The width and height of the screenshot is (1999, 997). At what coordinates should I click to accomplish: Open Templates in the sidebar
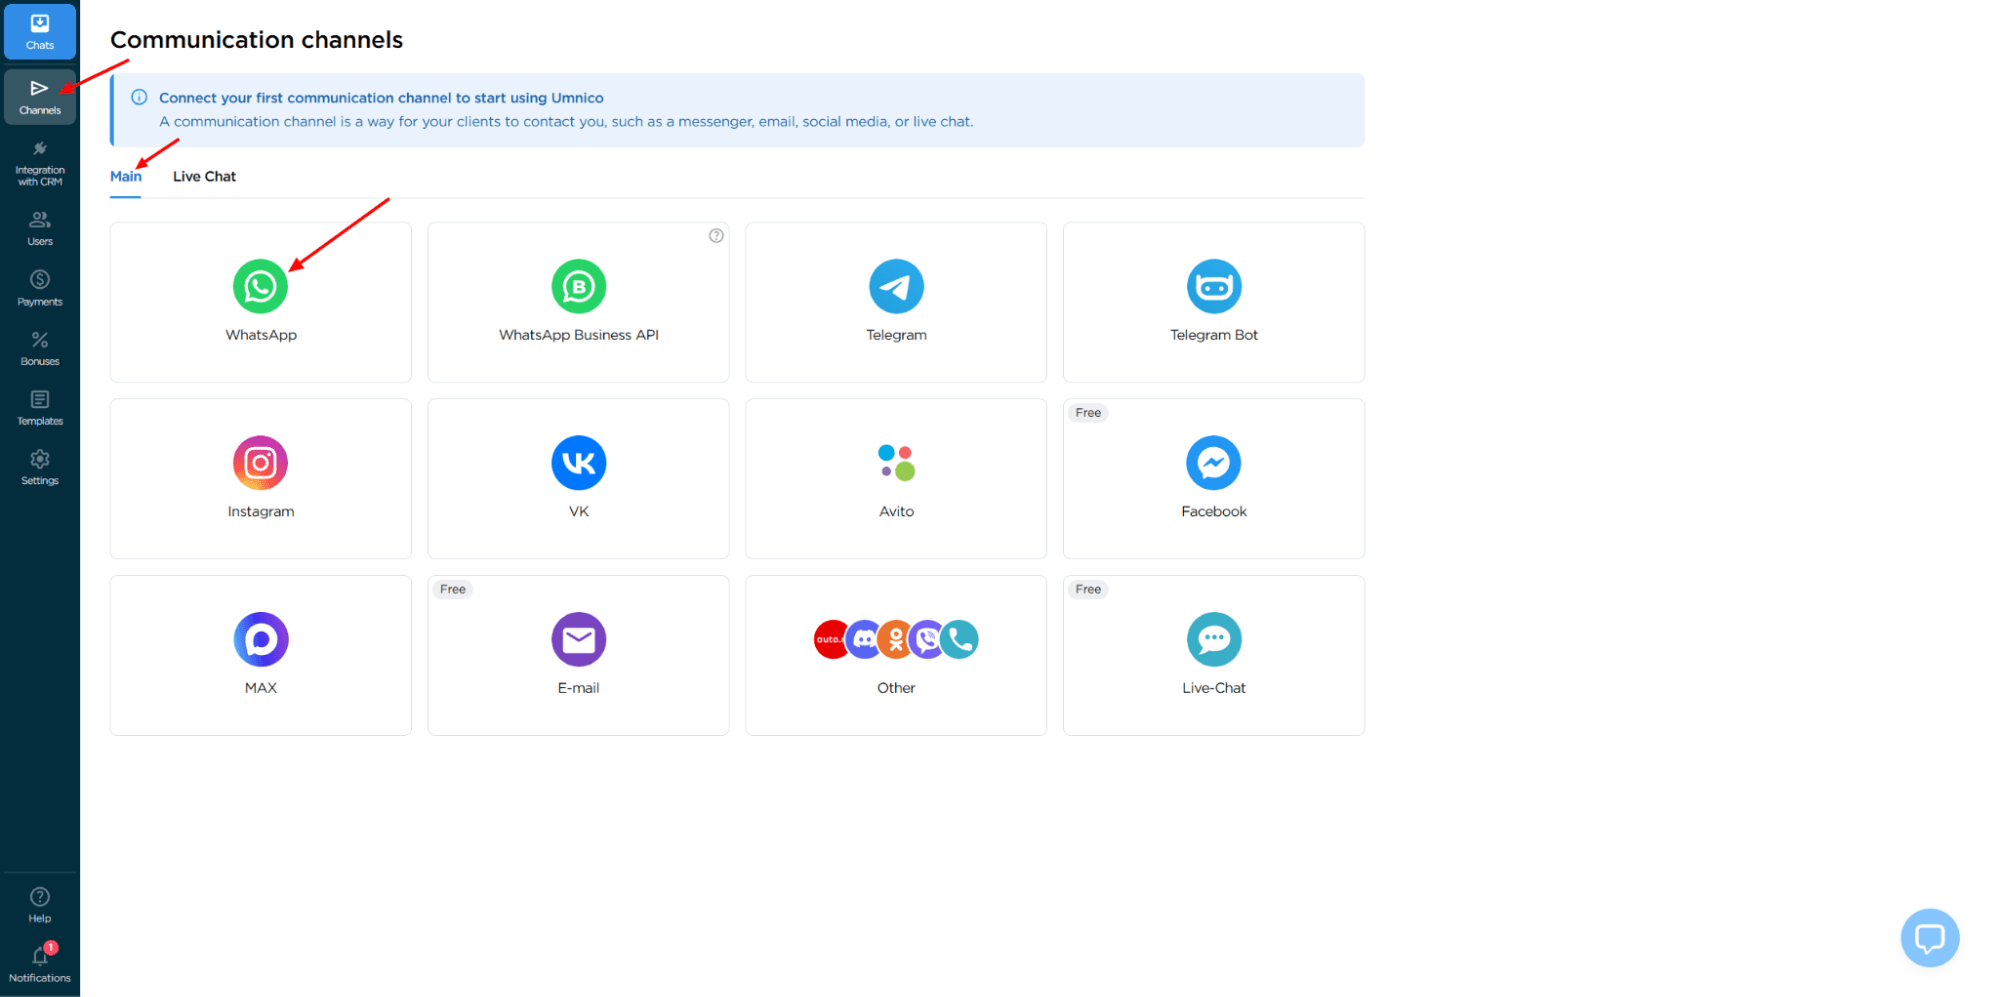pyautogui.click(x=40, y=408)
